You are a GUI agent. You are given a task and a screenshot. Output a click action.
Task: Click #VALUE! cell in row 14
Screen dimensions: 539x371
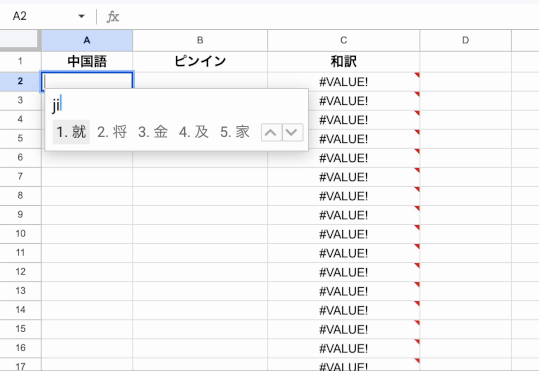pos(343,310)
